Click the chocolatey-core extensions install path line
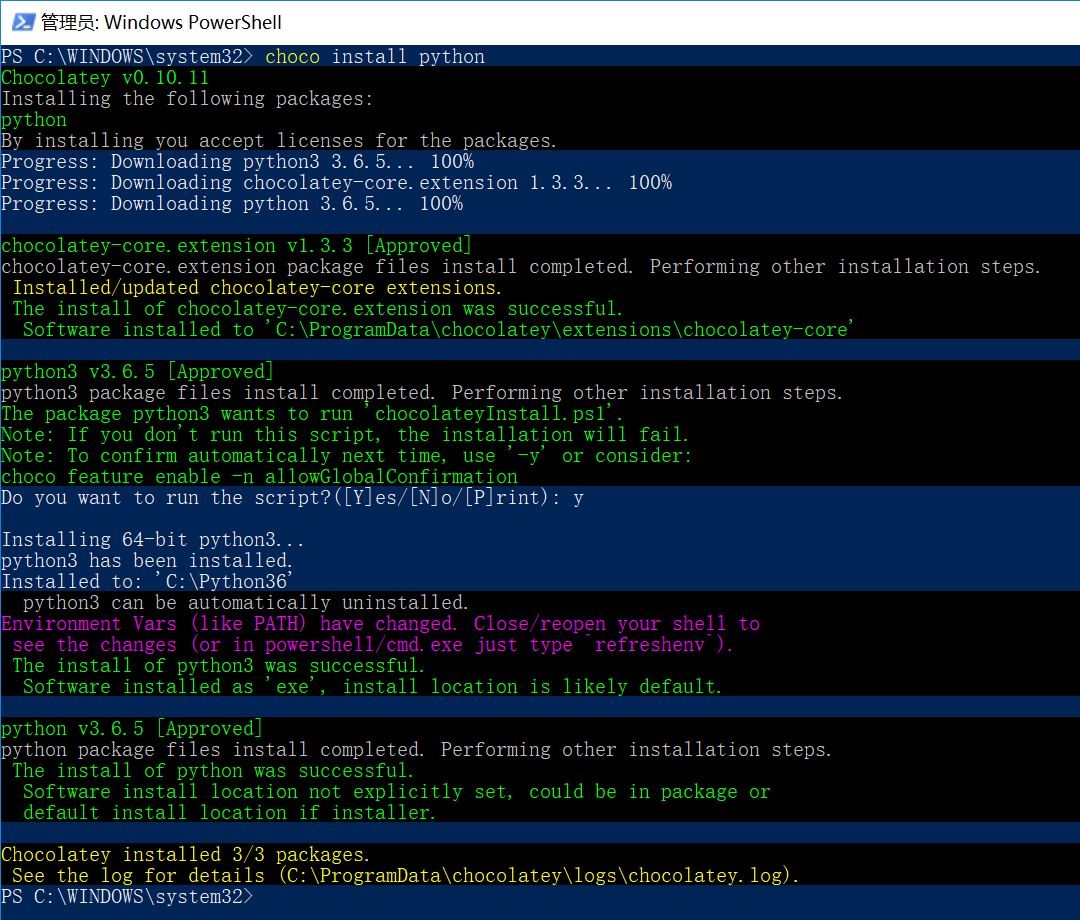Screen dimensions: 1080x920 click(x=438, y=330)
